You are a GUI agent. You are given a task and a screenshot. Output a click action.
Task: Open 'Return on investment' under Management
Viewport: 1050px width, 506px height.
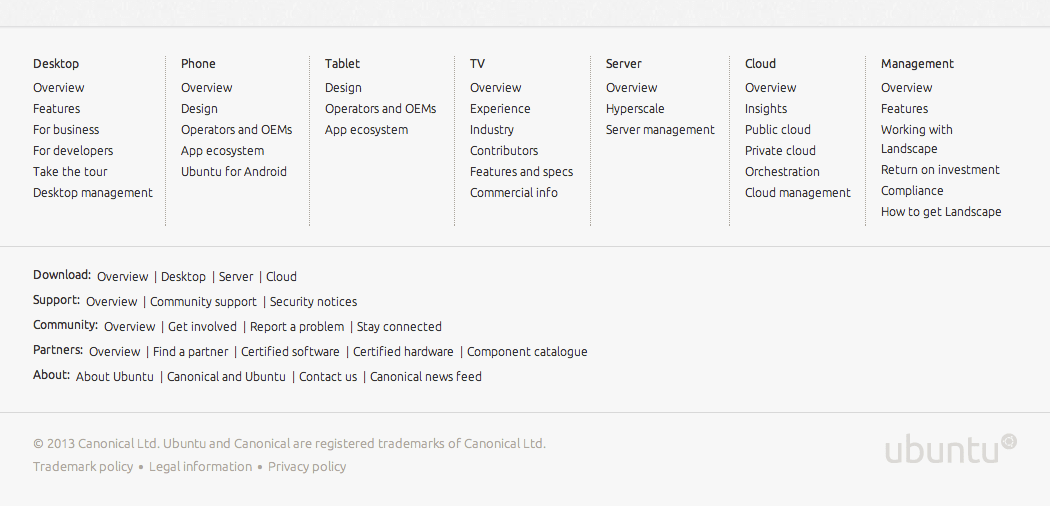pyautogui.click(x=940, y=170)
